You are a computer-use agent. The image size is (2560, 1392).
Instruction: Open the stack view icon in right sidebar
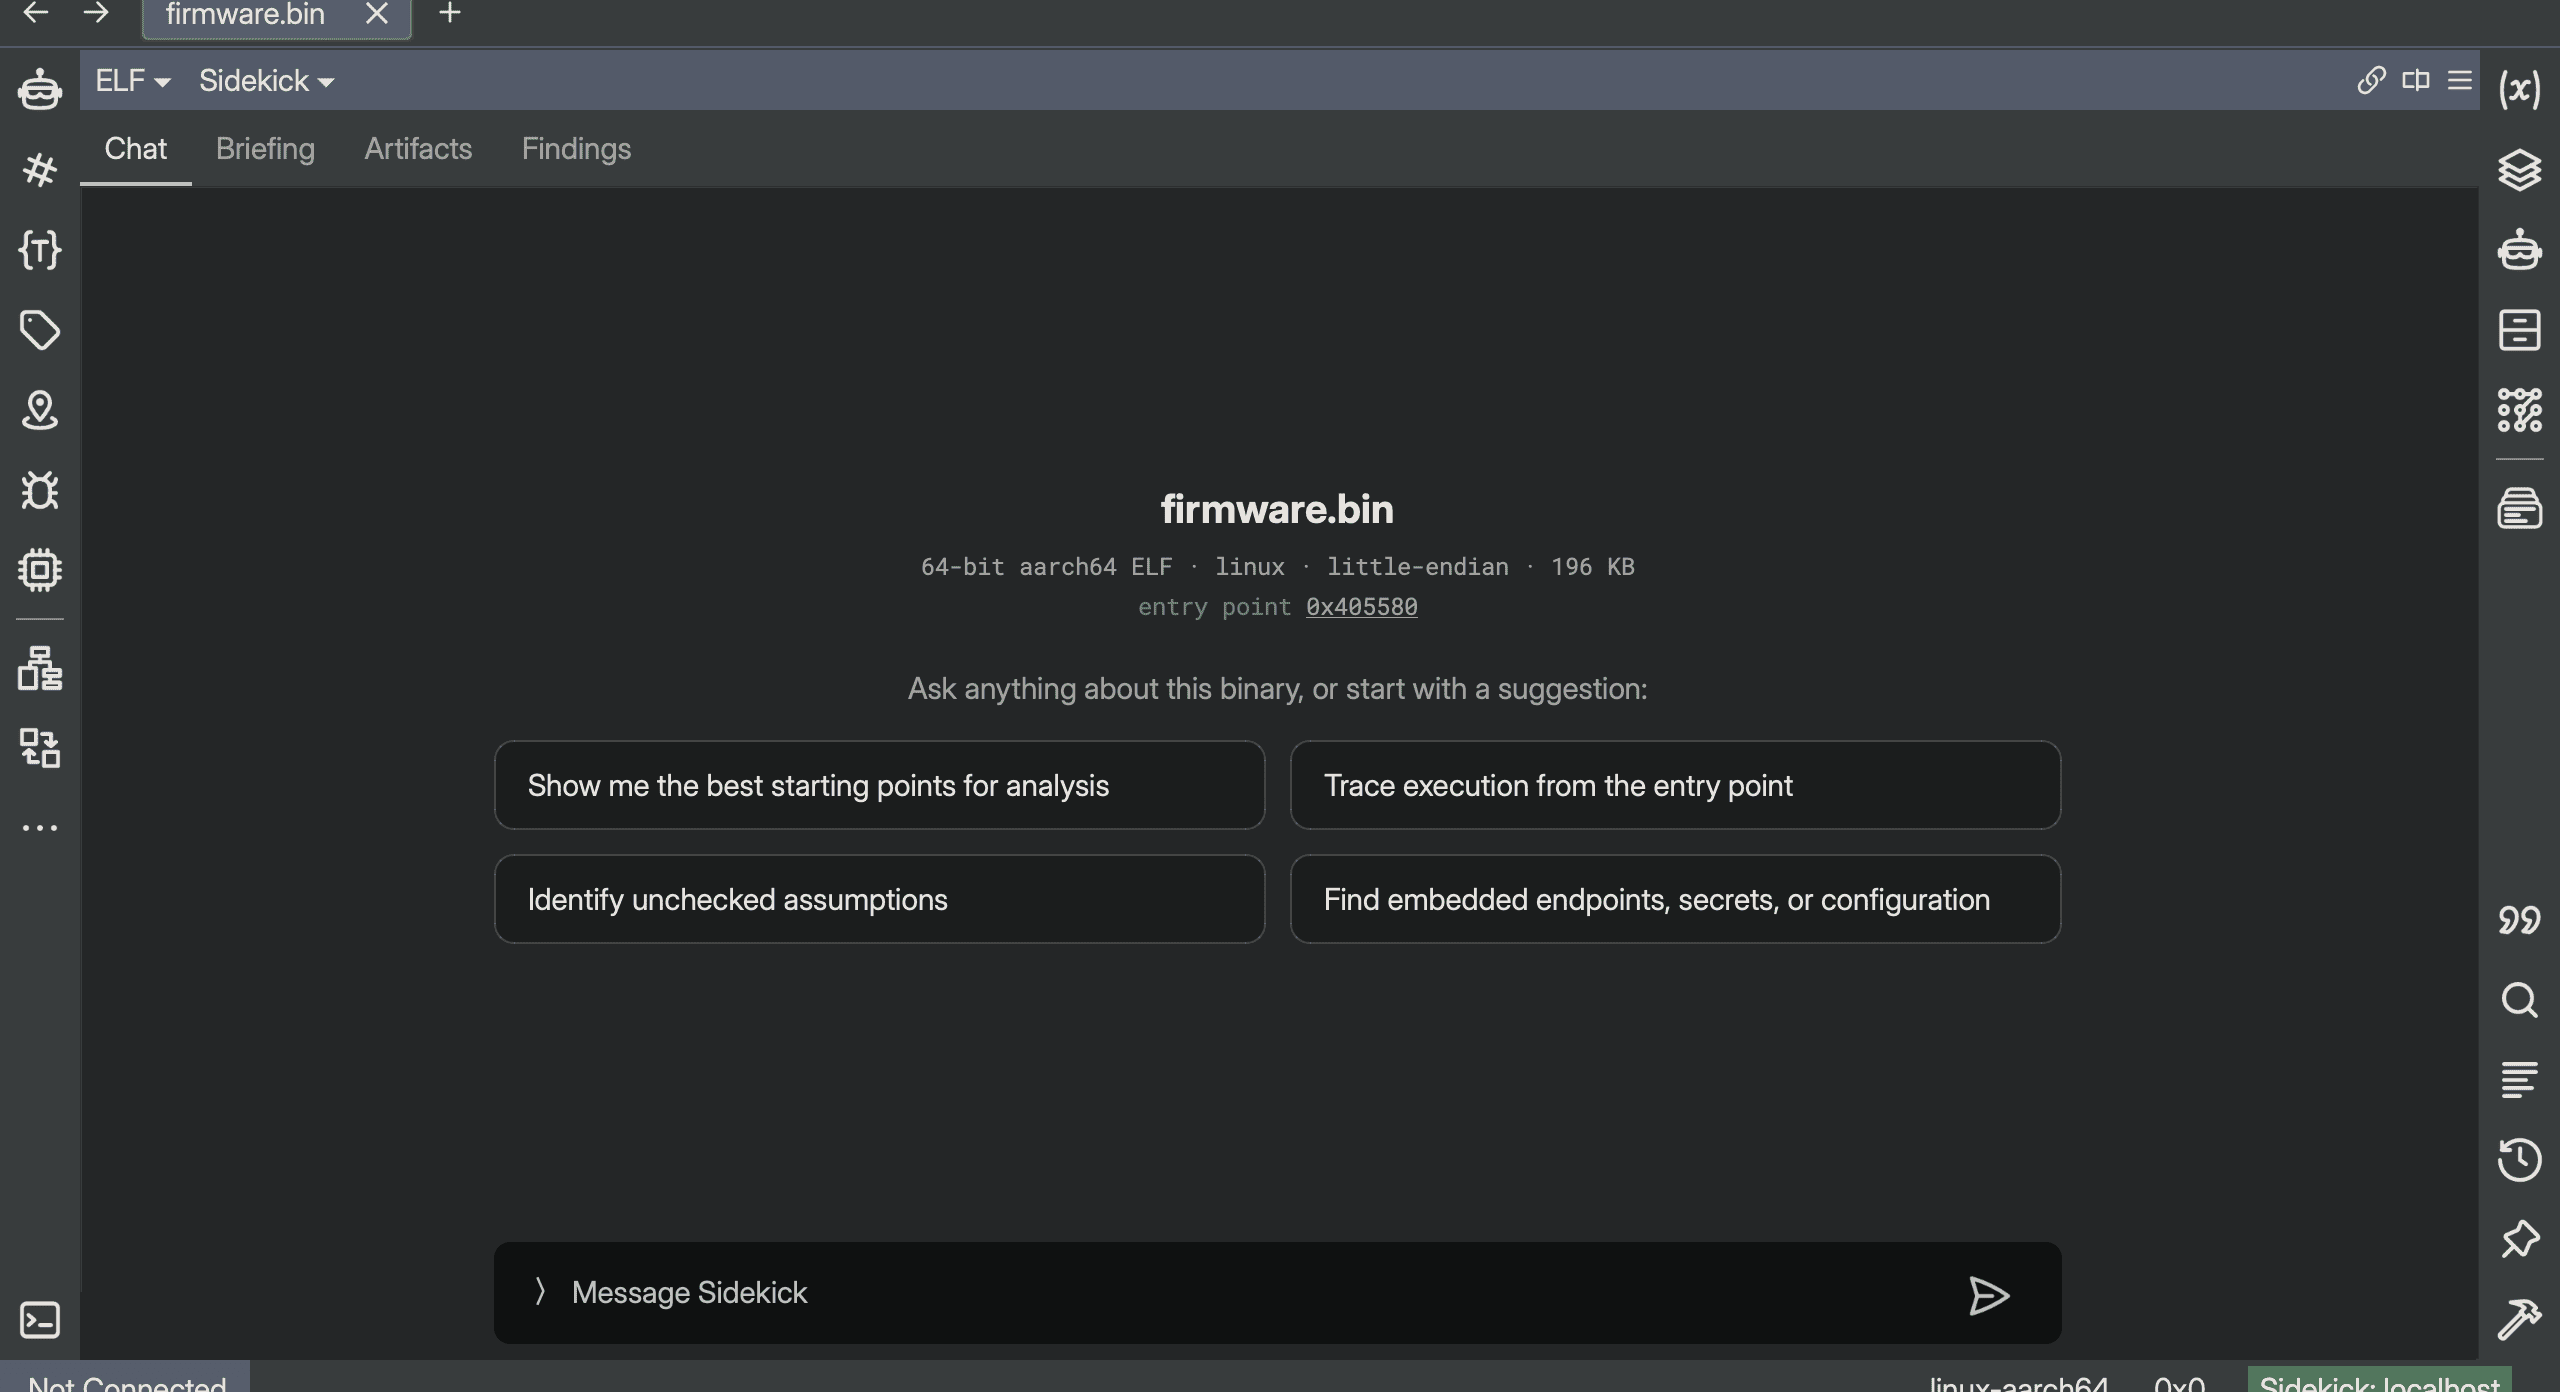click(x=2519, y=508)
